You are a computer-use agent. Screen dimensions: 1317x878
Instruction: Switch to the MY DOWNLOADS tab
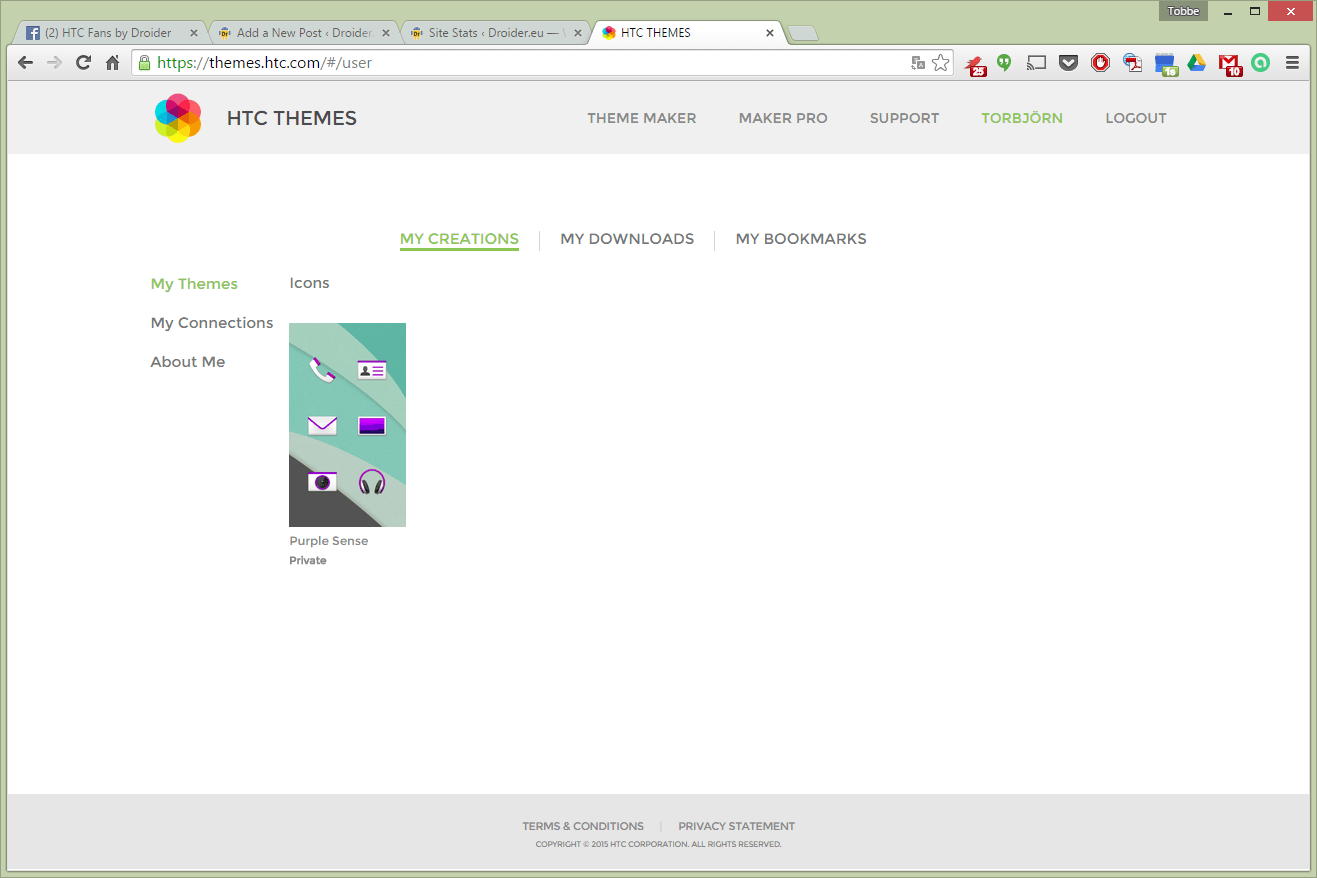point(627,239)
